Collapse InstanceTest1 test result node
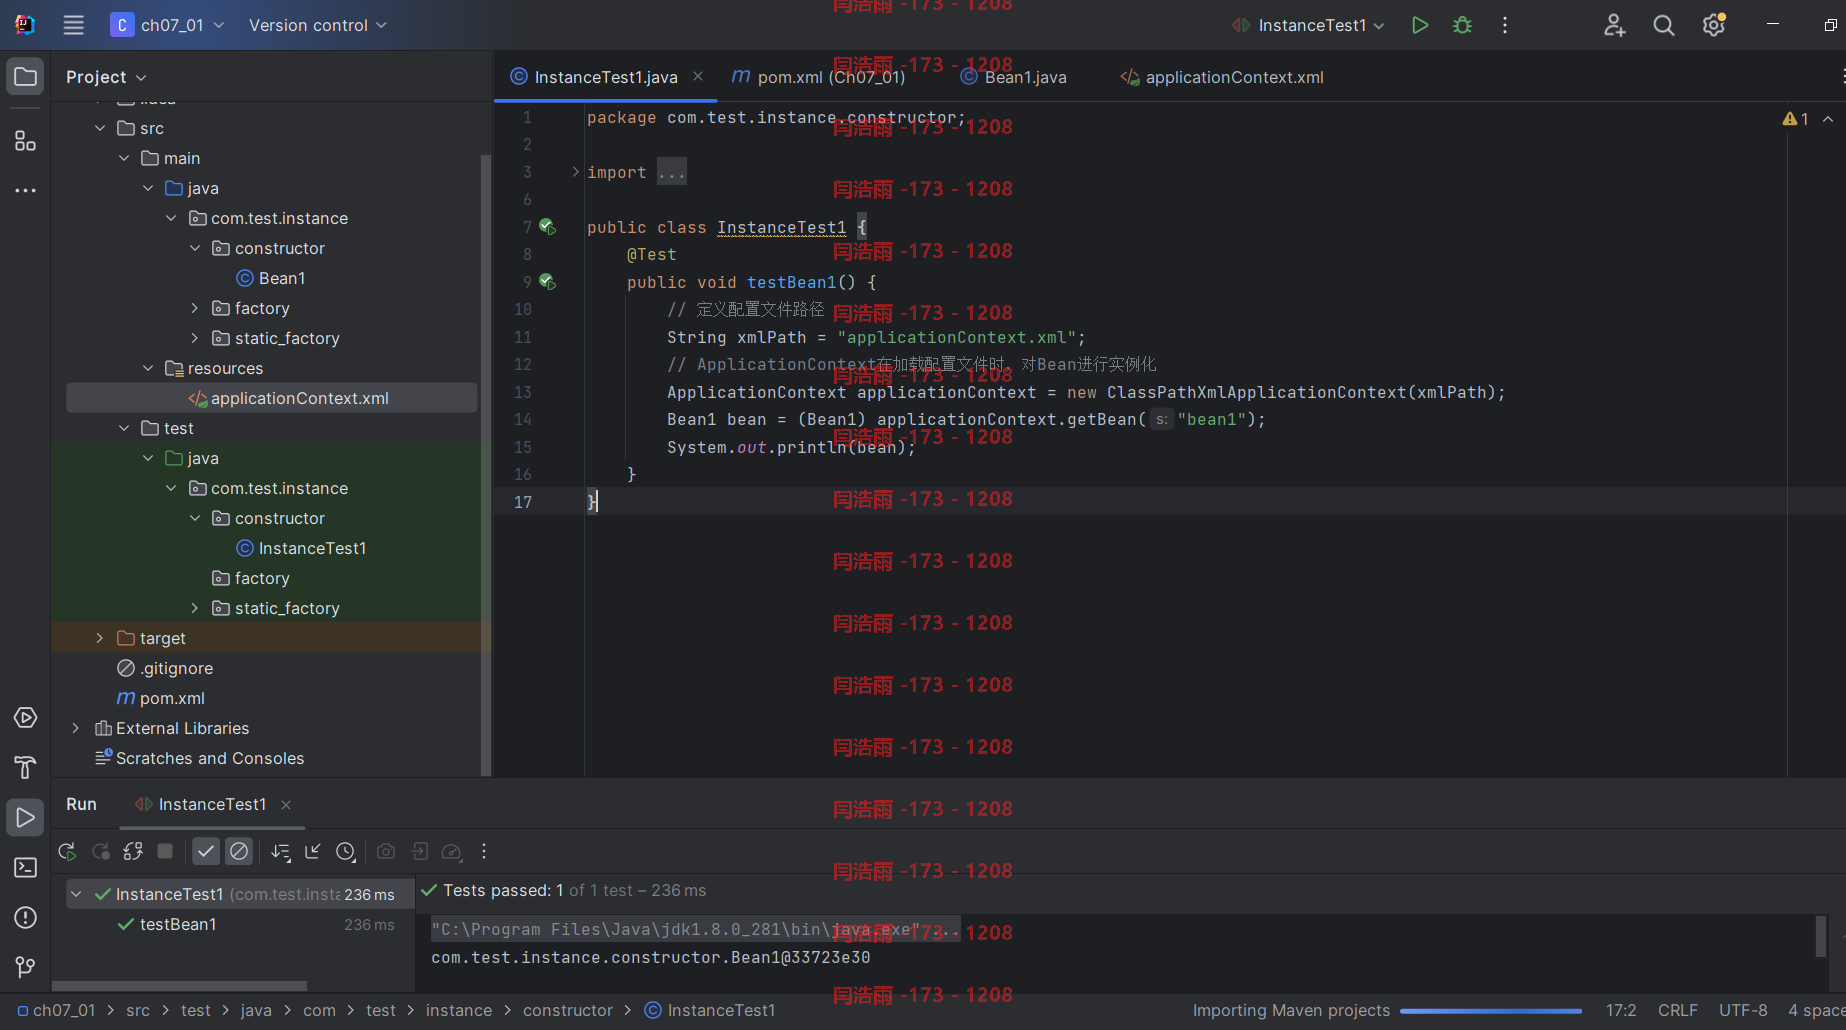Screen dimensions: 1846x1030 pos(76,894)
